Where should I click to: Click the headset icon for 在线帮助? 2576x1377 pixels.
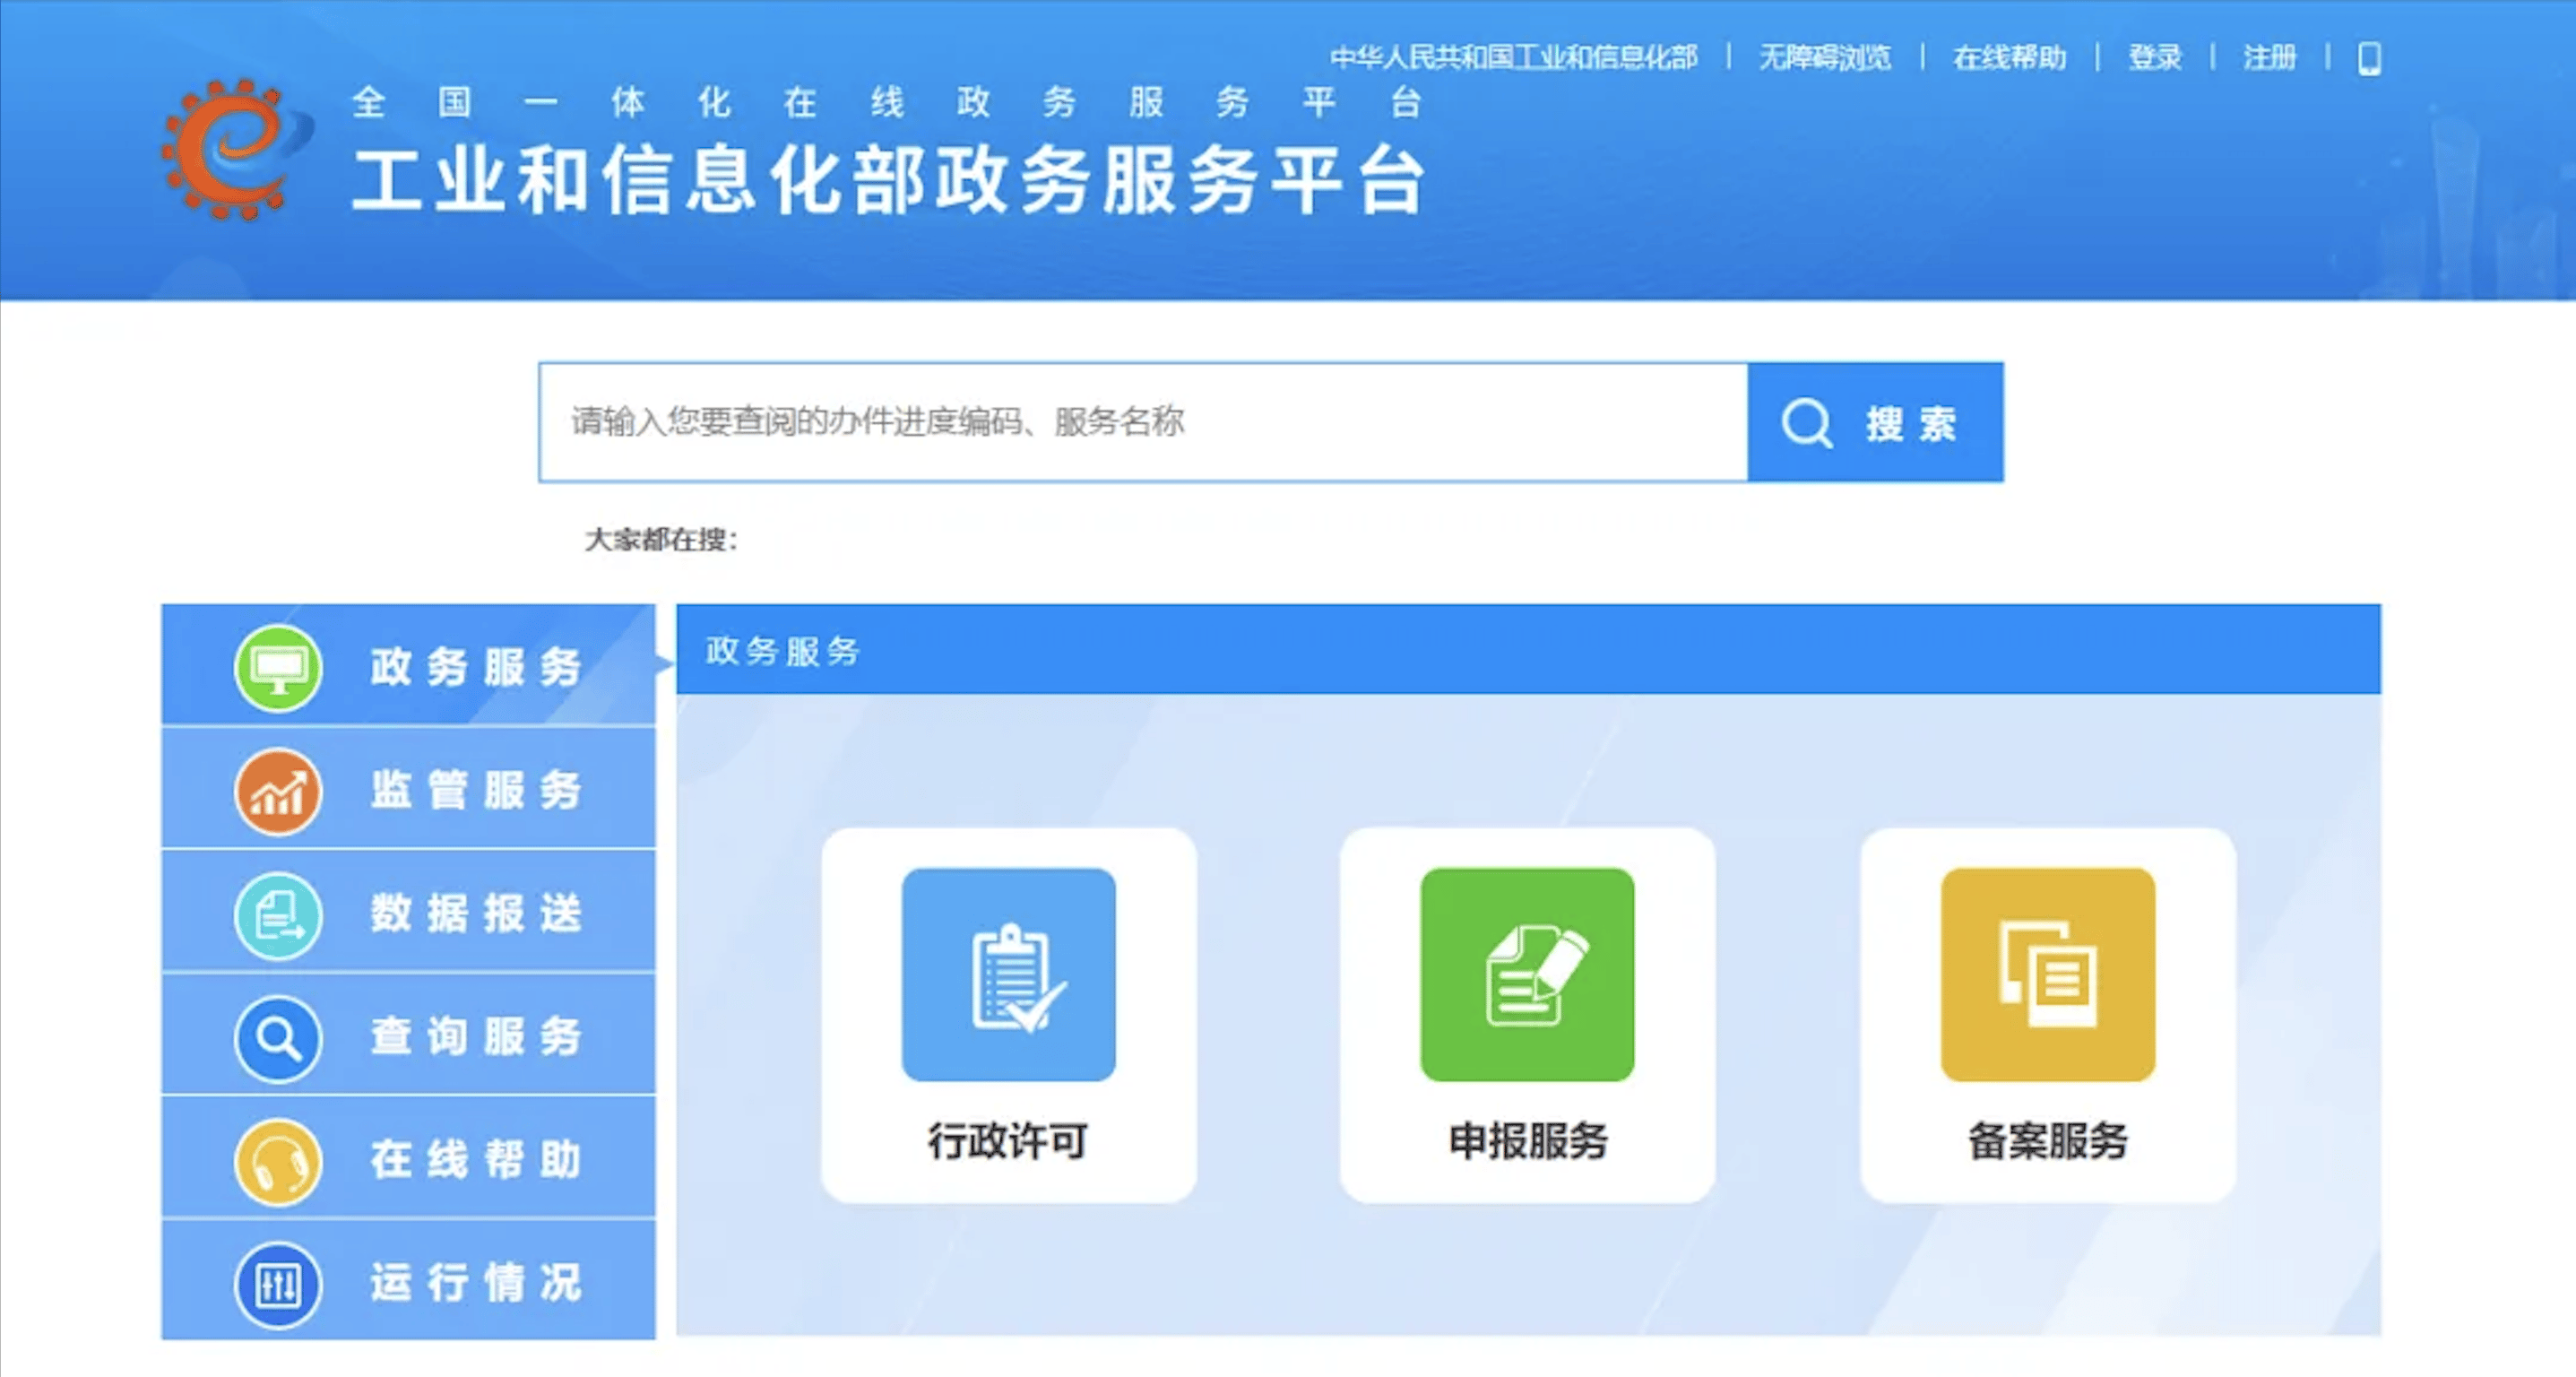tap(278, 1161)
